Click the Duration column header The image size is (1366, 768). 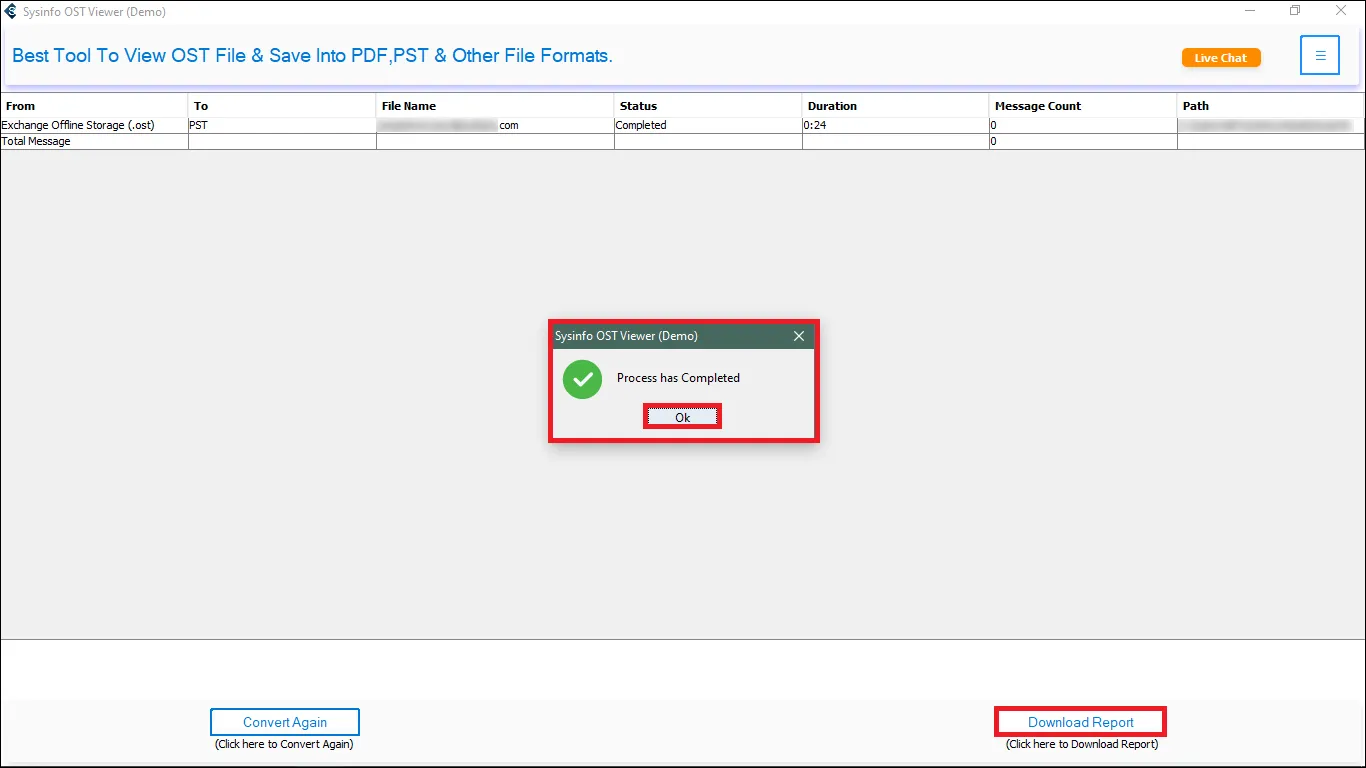(x=896, y=105)
